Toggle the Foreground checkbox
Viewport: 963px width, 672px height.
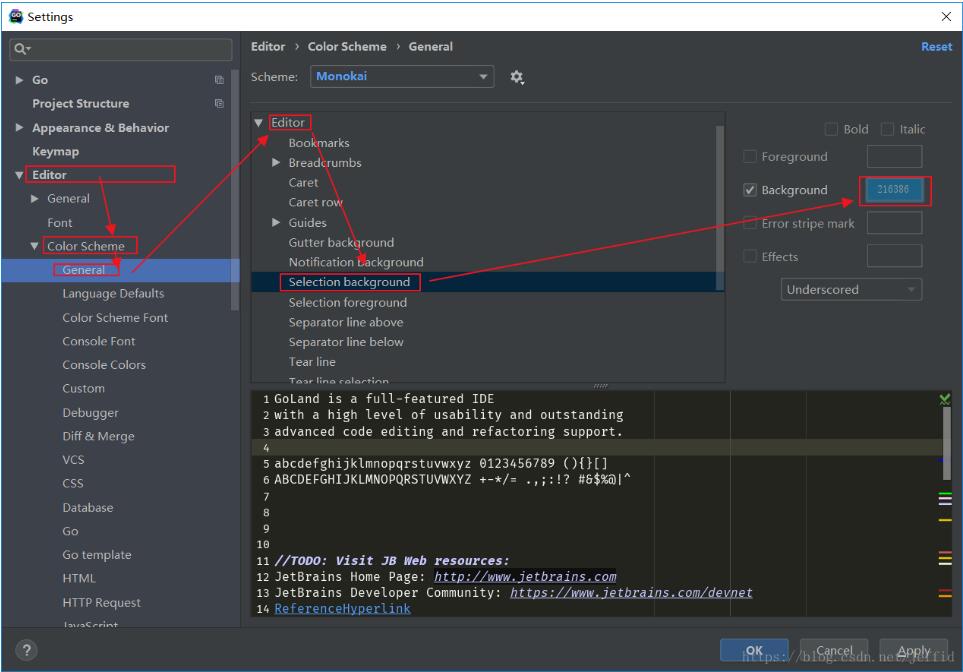[750, 157]
